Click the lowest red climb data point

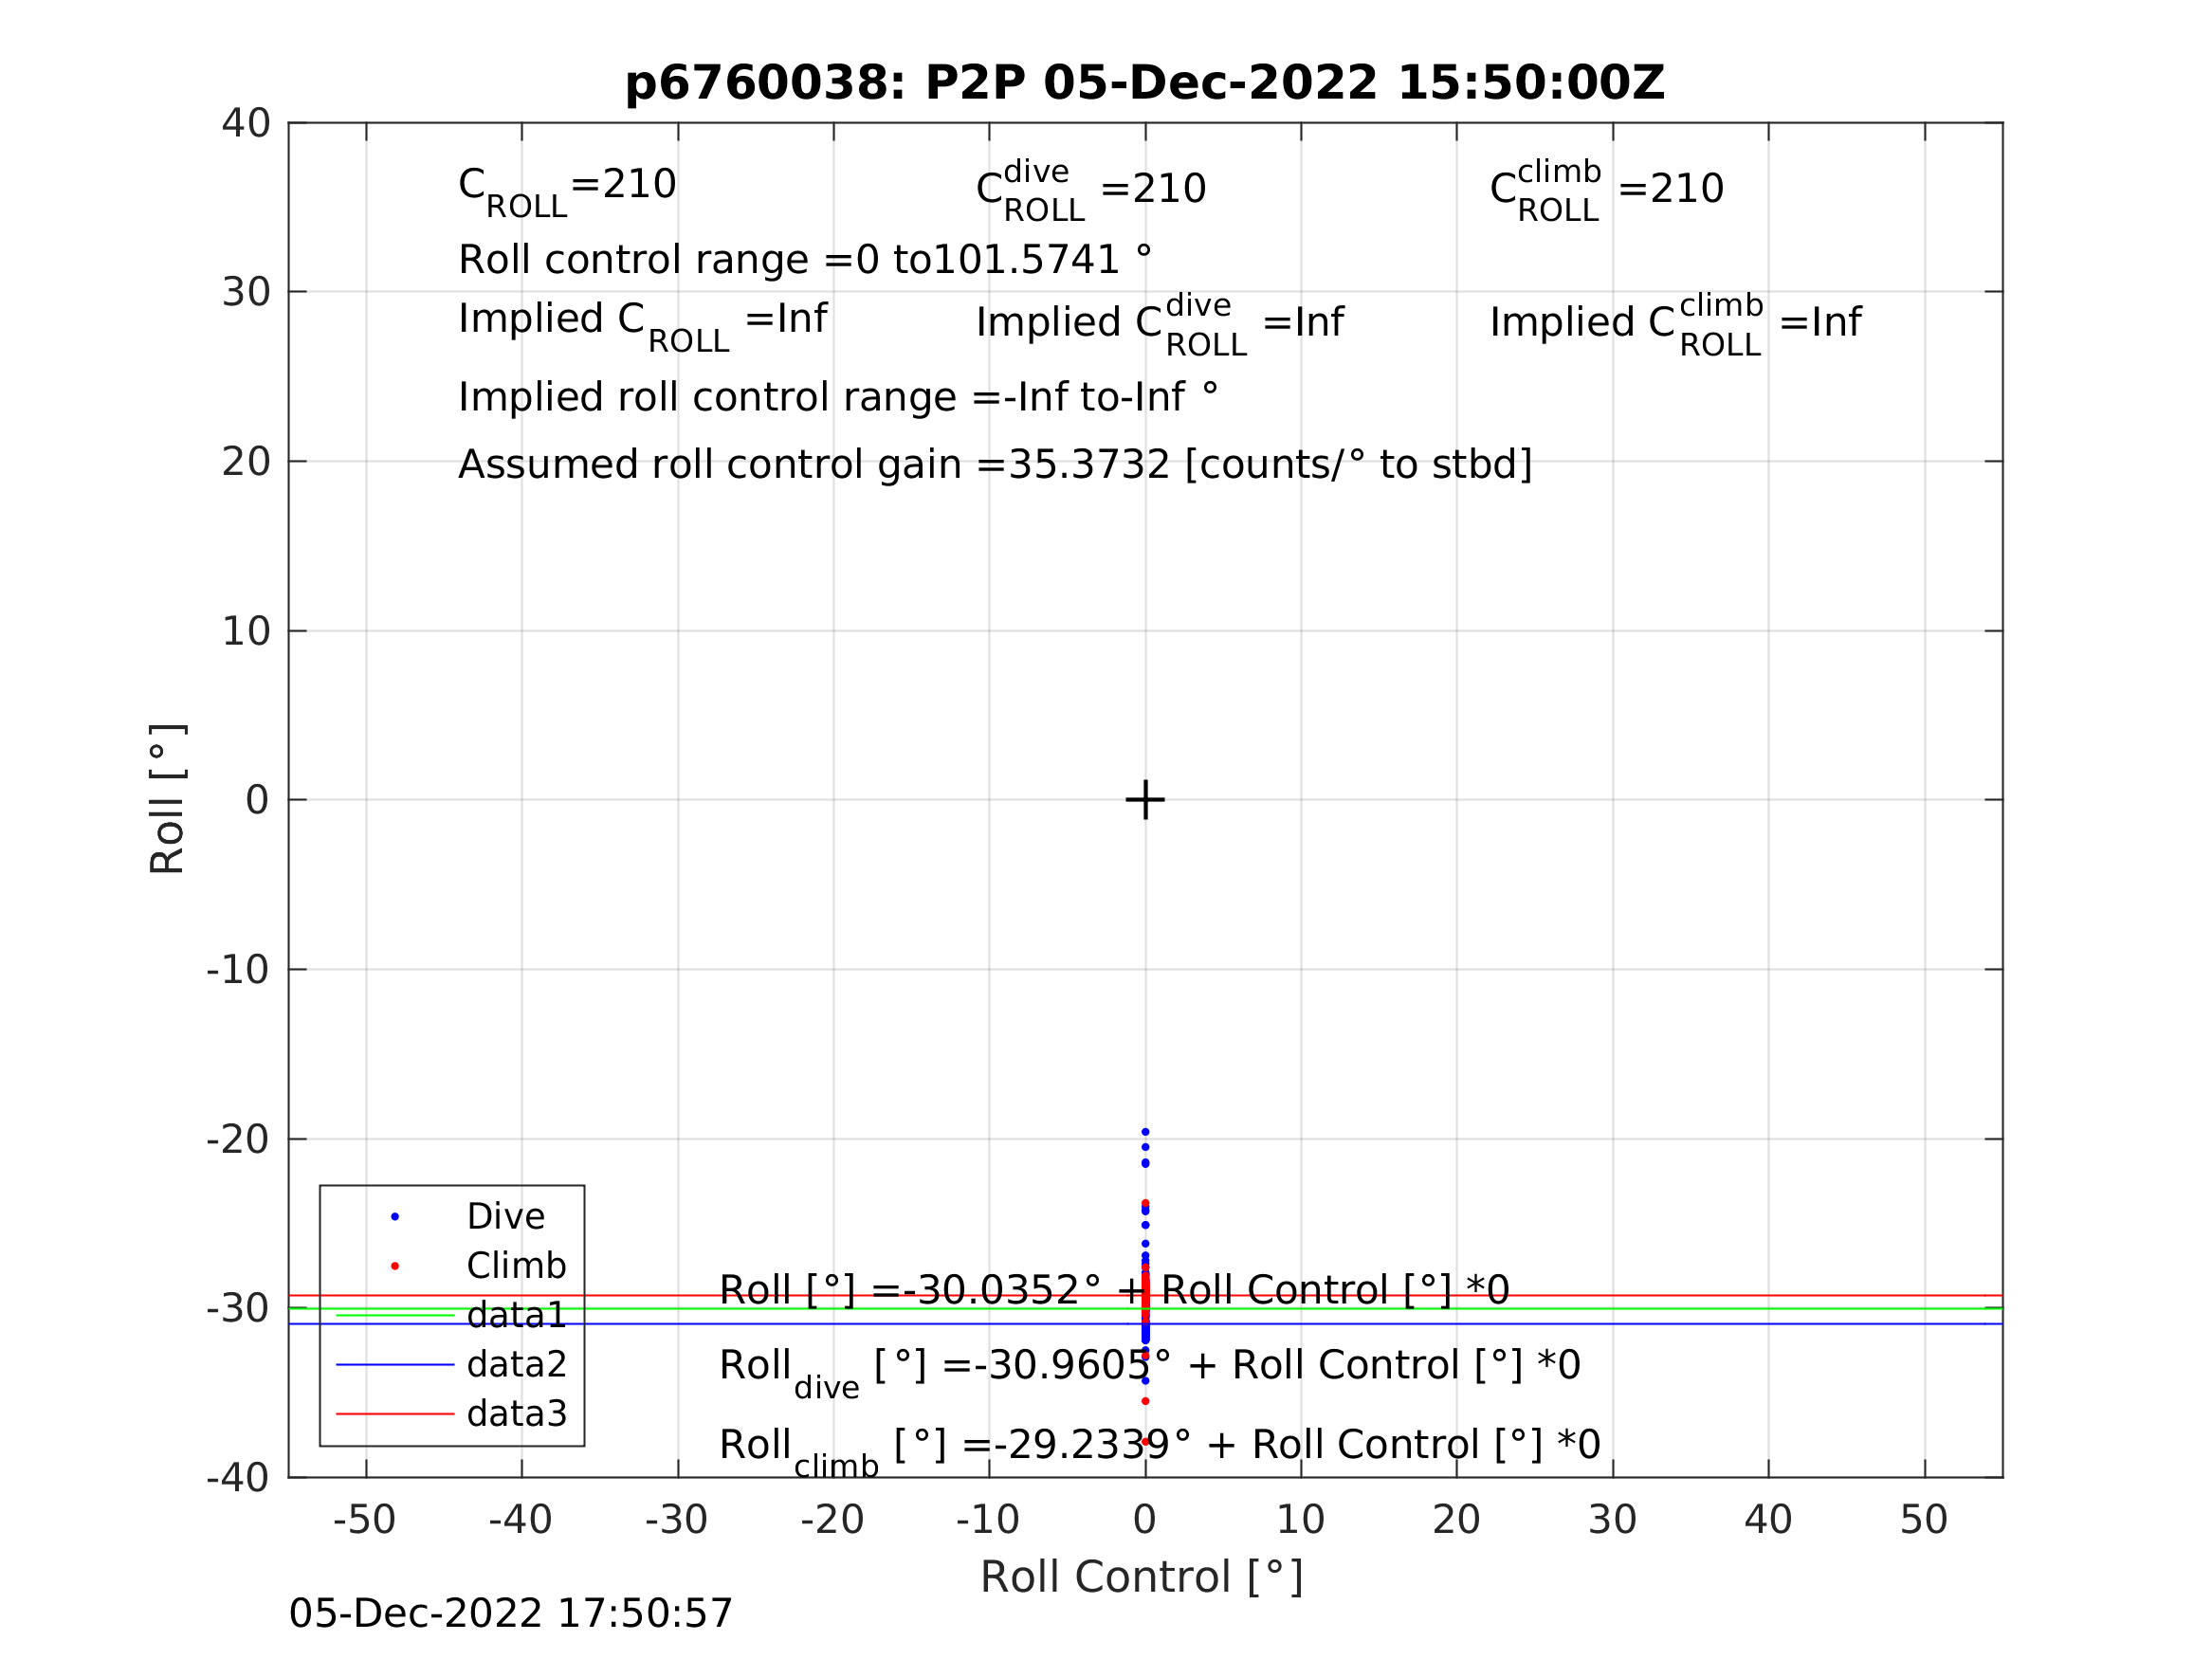point(1145,1442)
